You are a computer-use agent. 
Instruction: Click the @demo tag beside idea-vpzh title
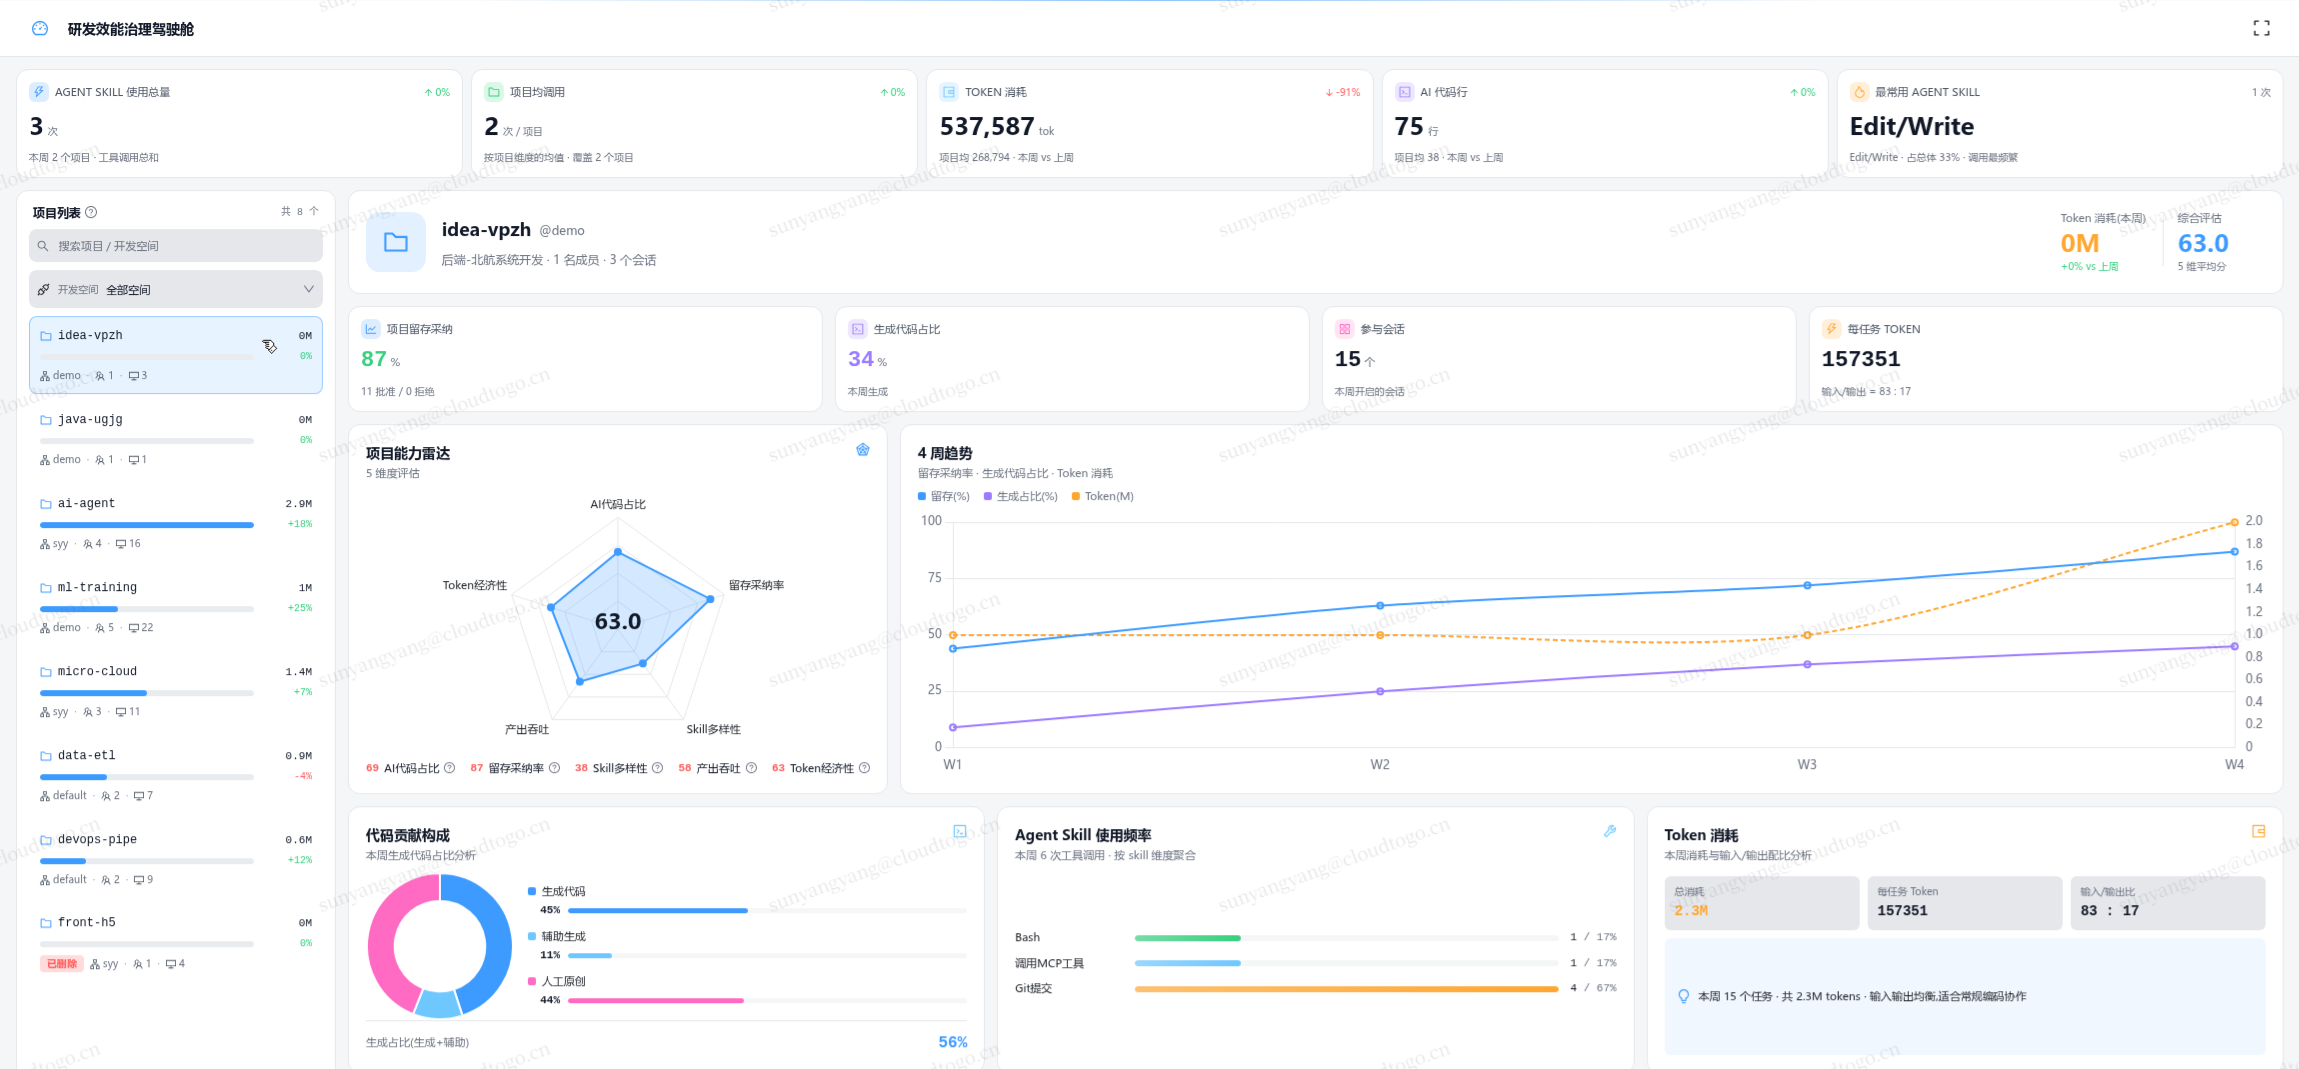tap(562, 230)
